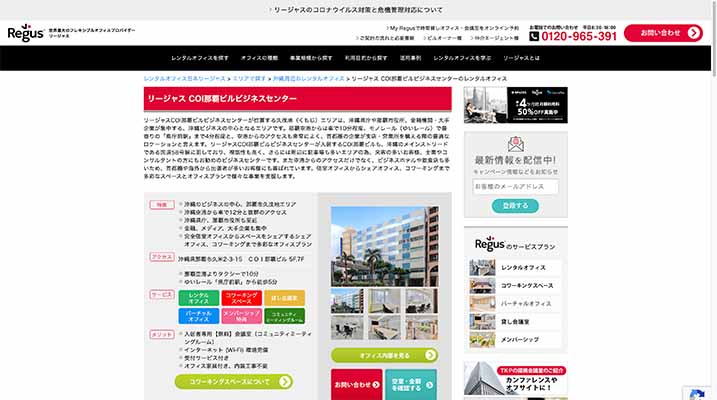Open the 活用事例 menu item
The image size is (717, 400).
click(410, 58)
